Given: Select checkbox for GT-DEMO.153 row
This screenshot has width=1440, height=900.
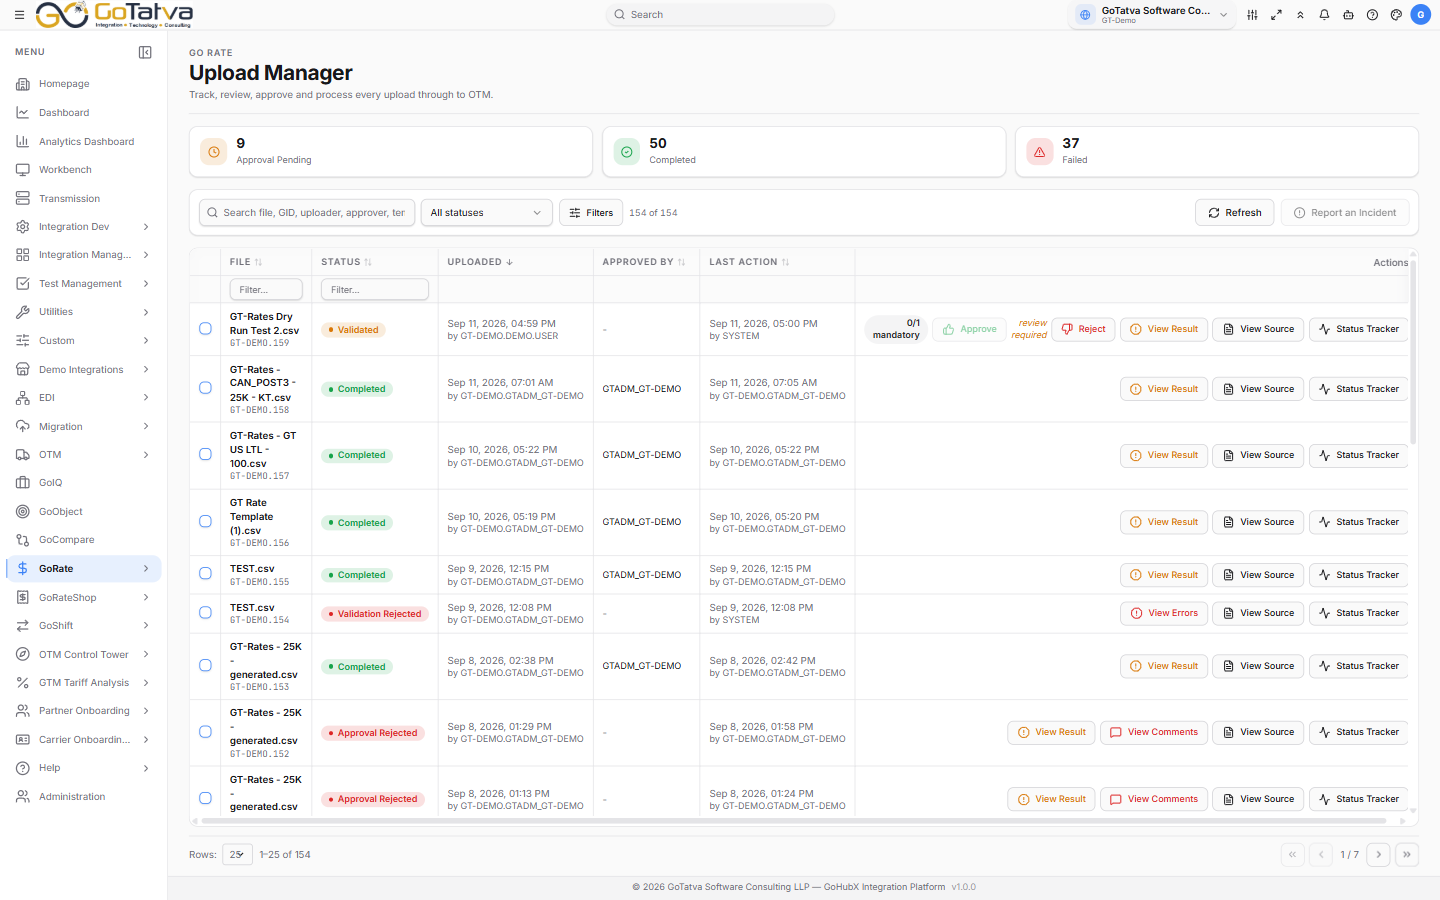Looking at the screenshot, I should click(x=205, y=666).
